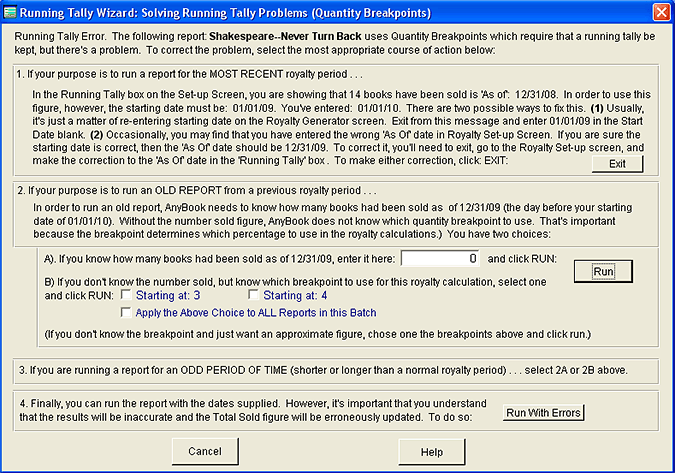Cancel the Running Tally Wizard
Image resolution: width=675 pixels, height=473 pixels.
(205, 452)
